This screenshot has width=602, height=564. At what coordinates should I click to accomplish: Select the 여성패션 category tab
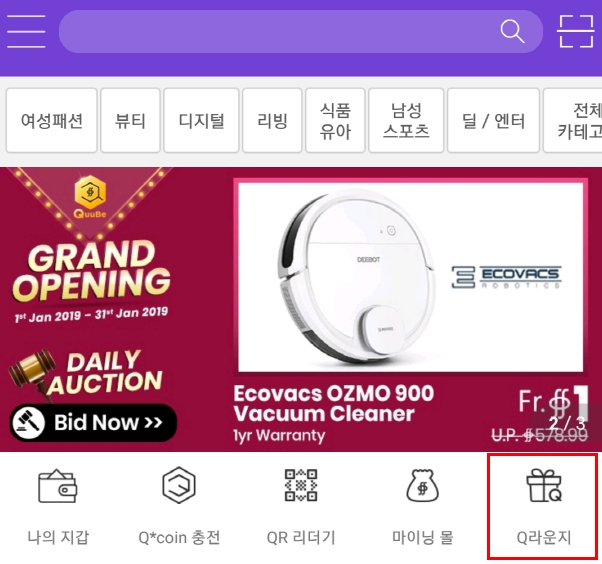(51, 121)
